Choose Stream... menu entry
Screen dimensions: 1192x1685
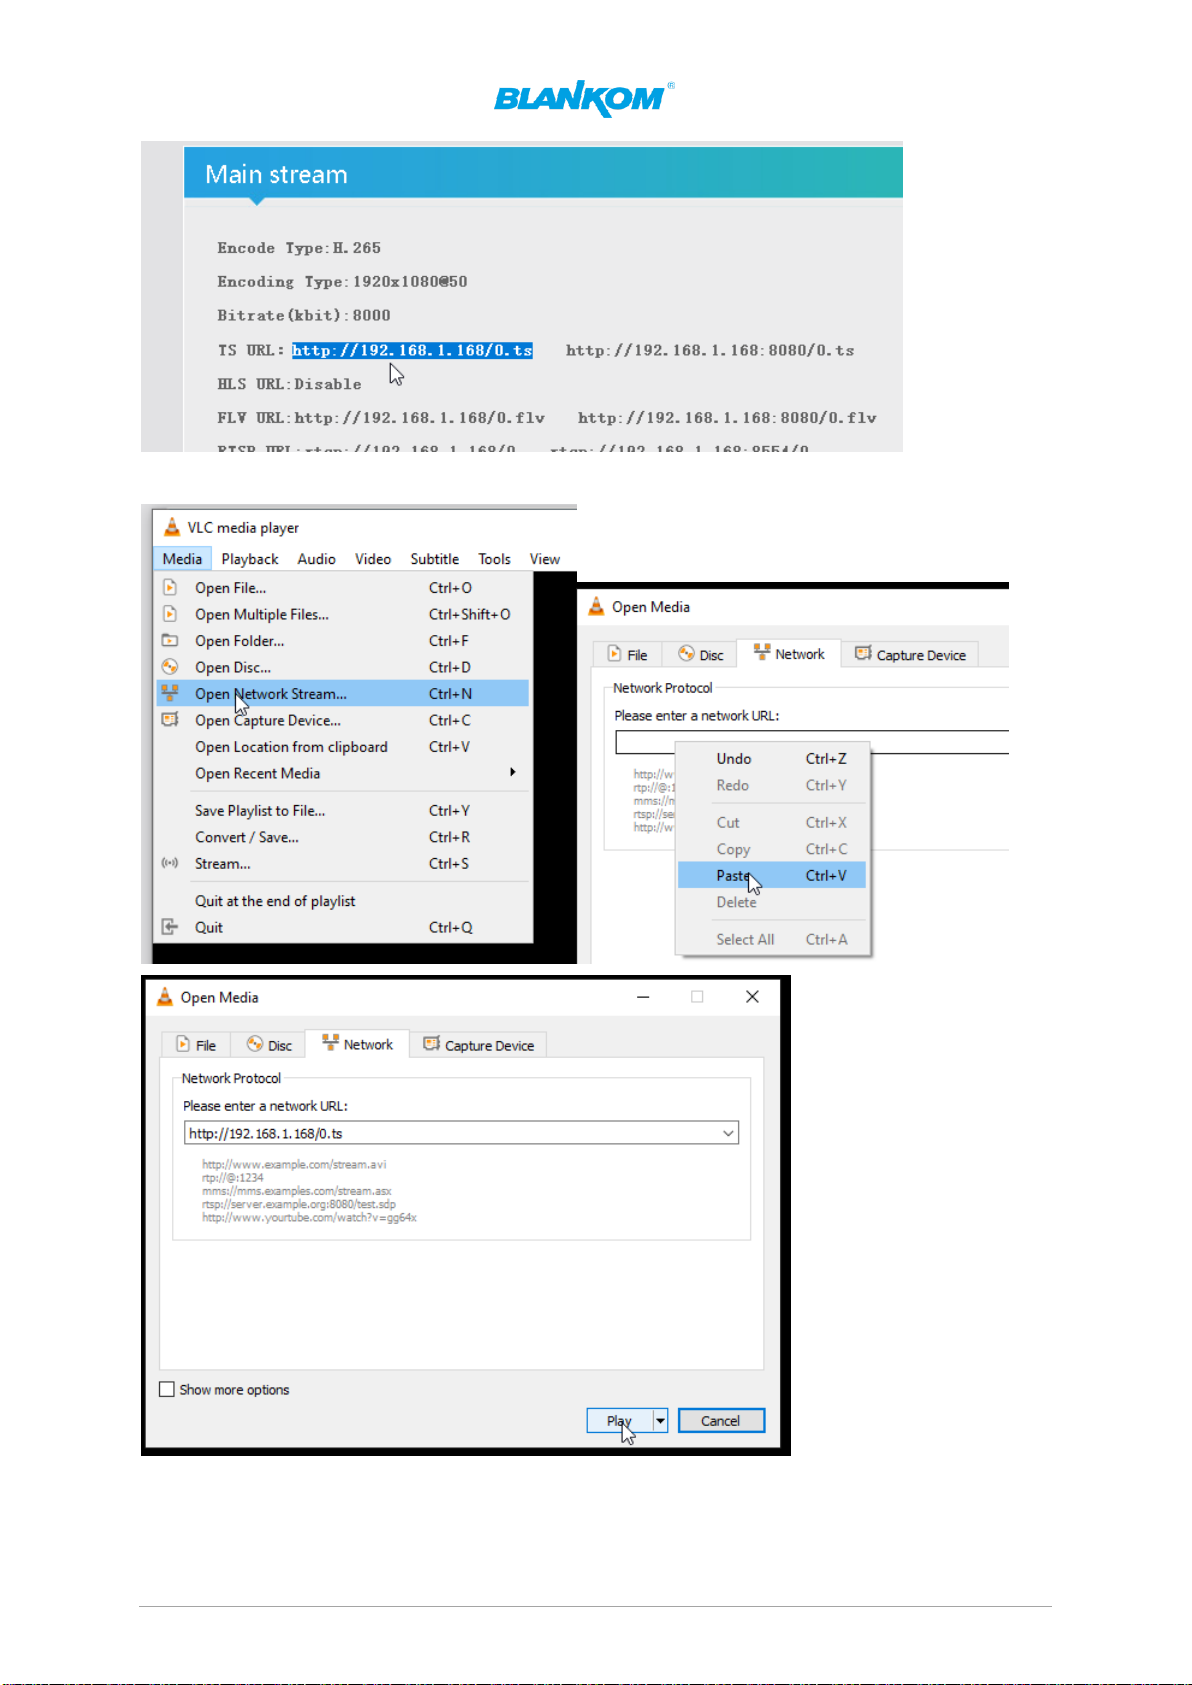[343, 864]
